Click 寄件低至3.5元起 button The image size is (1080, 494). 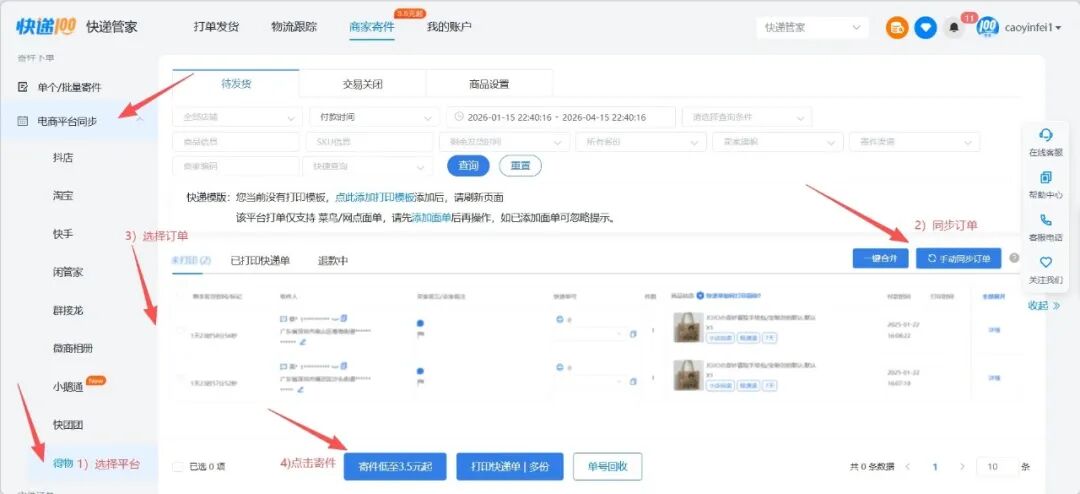[395, 466]
